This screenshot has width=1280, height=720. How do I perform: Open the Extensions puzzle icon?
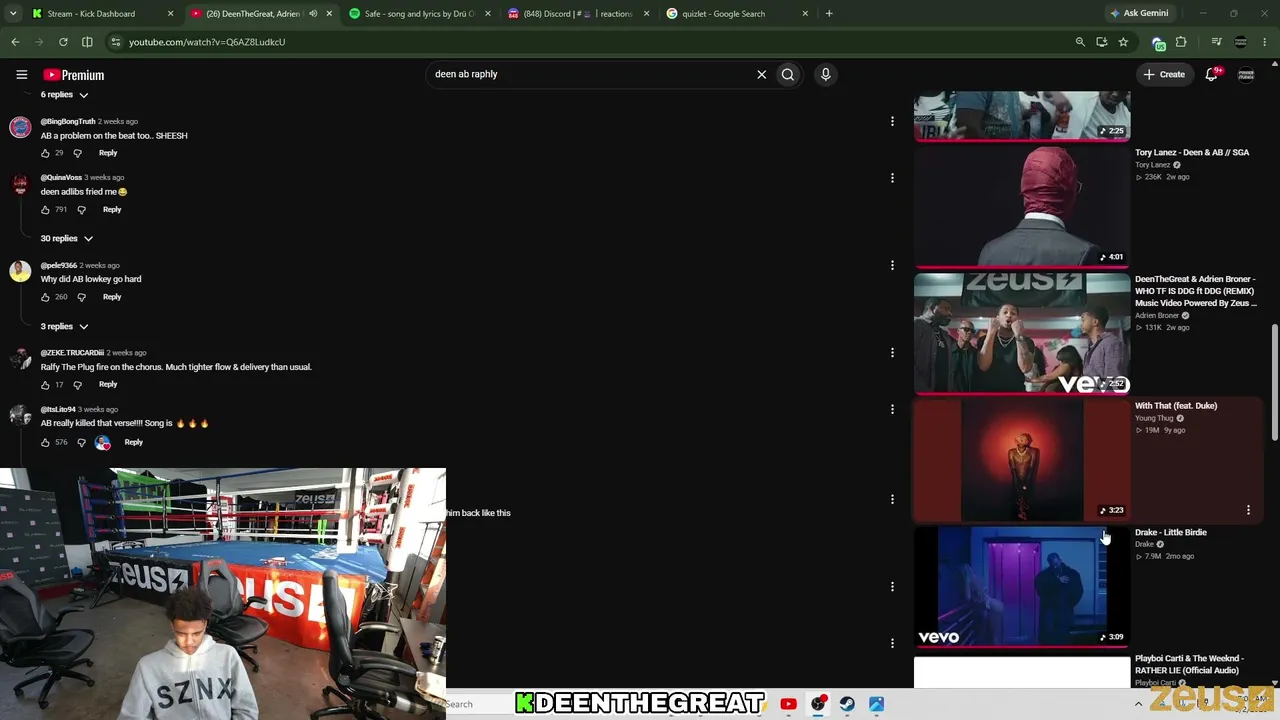1181,42
